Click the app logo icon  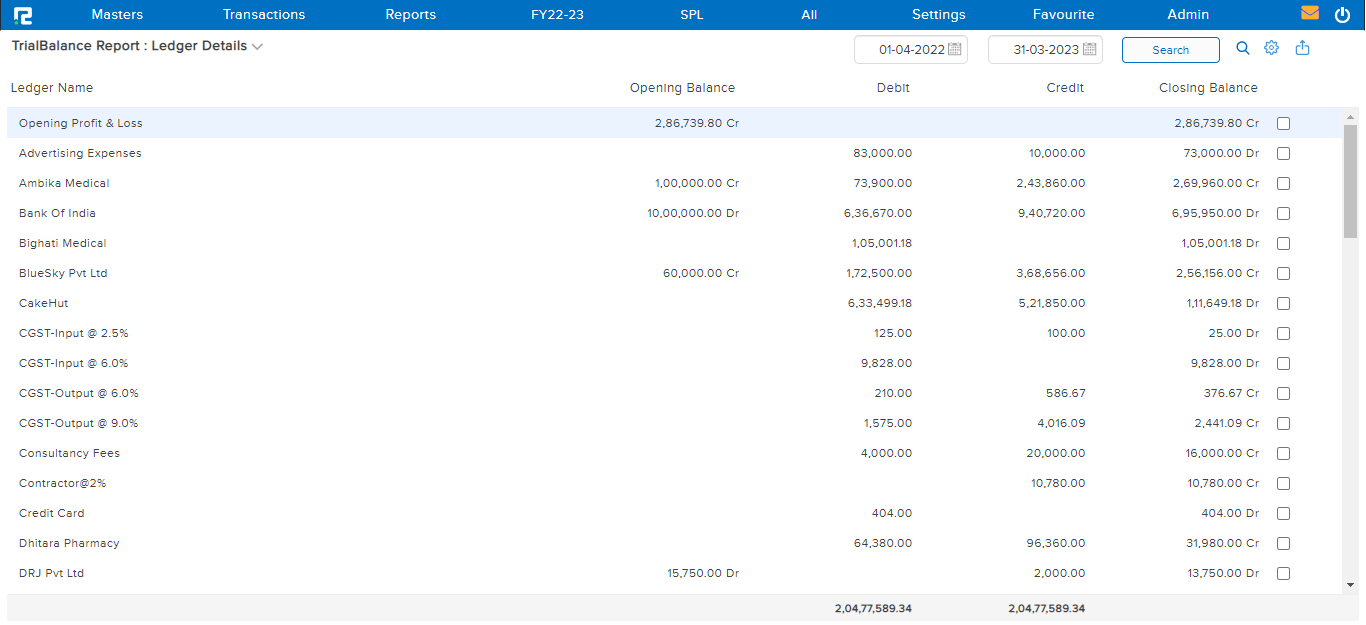(23, 15)
